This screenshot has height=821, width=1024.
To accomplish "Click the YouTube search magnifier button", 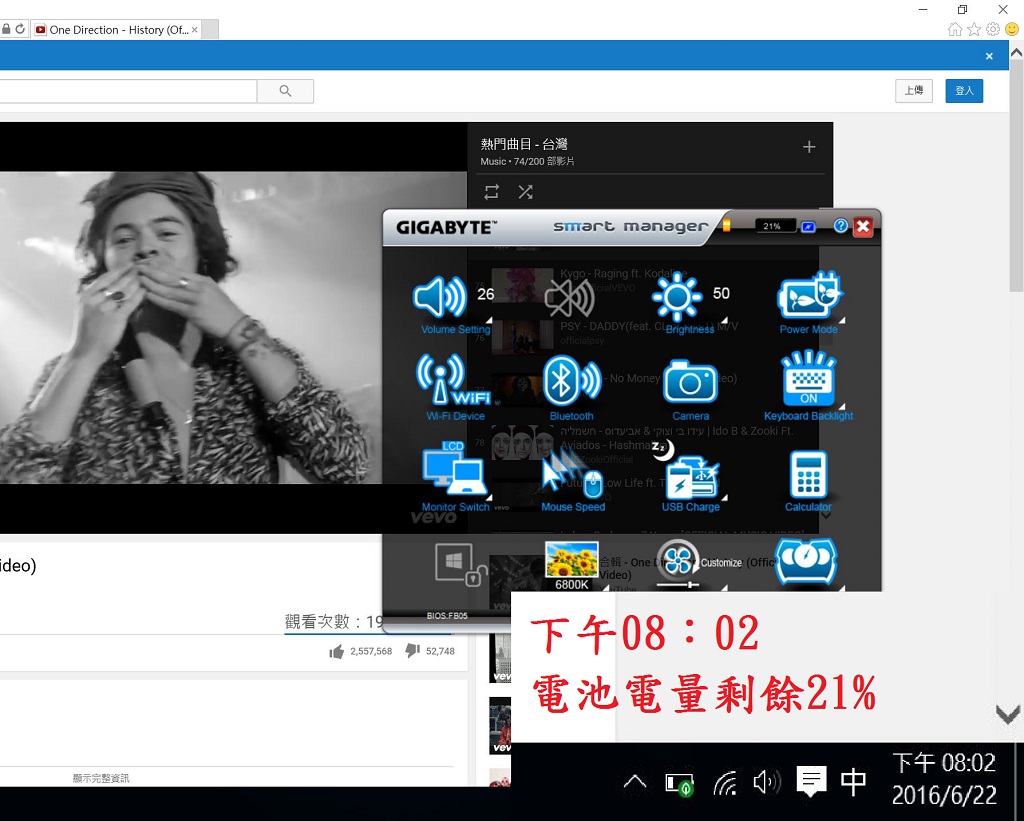I will pyautogui.click(x=285, y=91).
